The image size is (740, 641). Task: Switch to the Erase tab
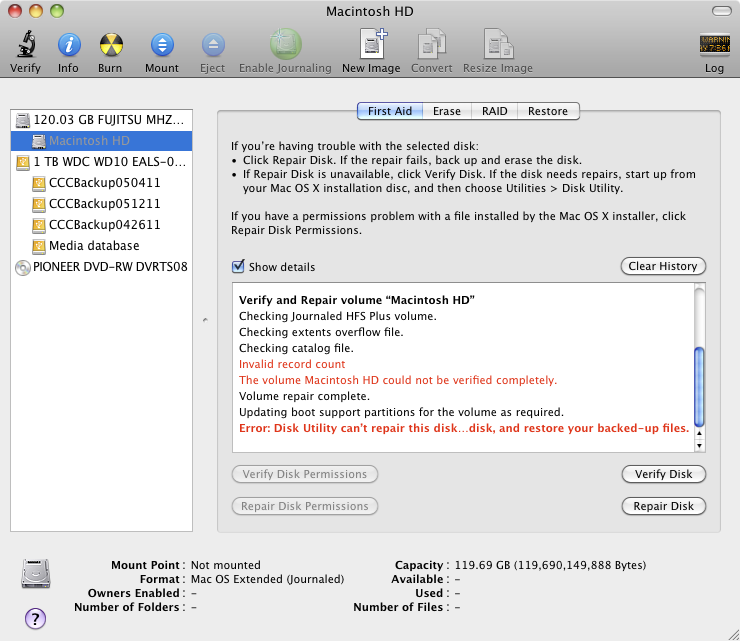(x=446, y=111)
